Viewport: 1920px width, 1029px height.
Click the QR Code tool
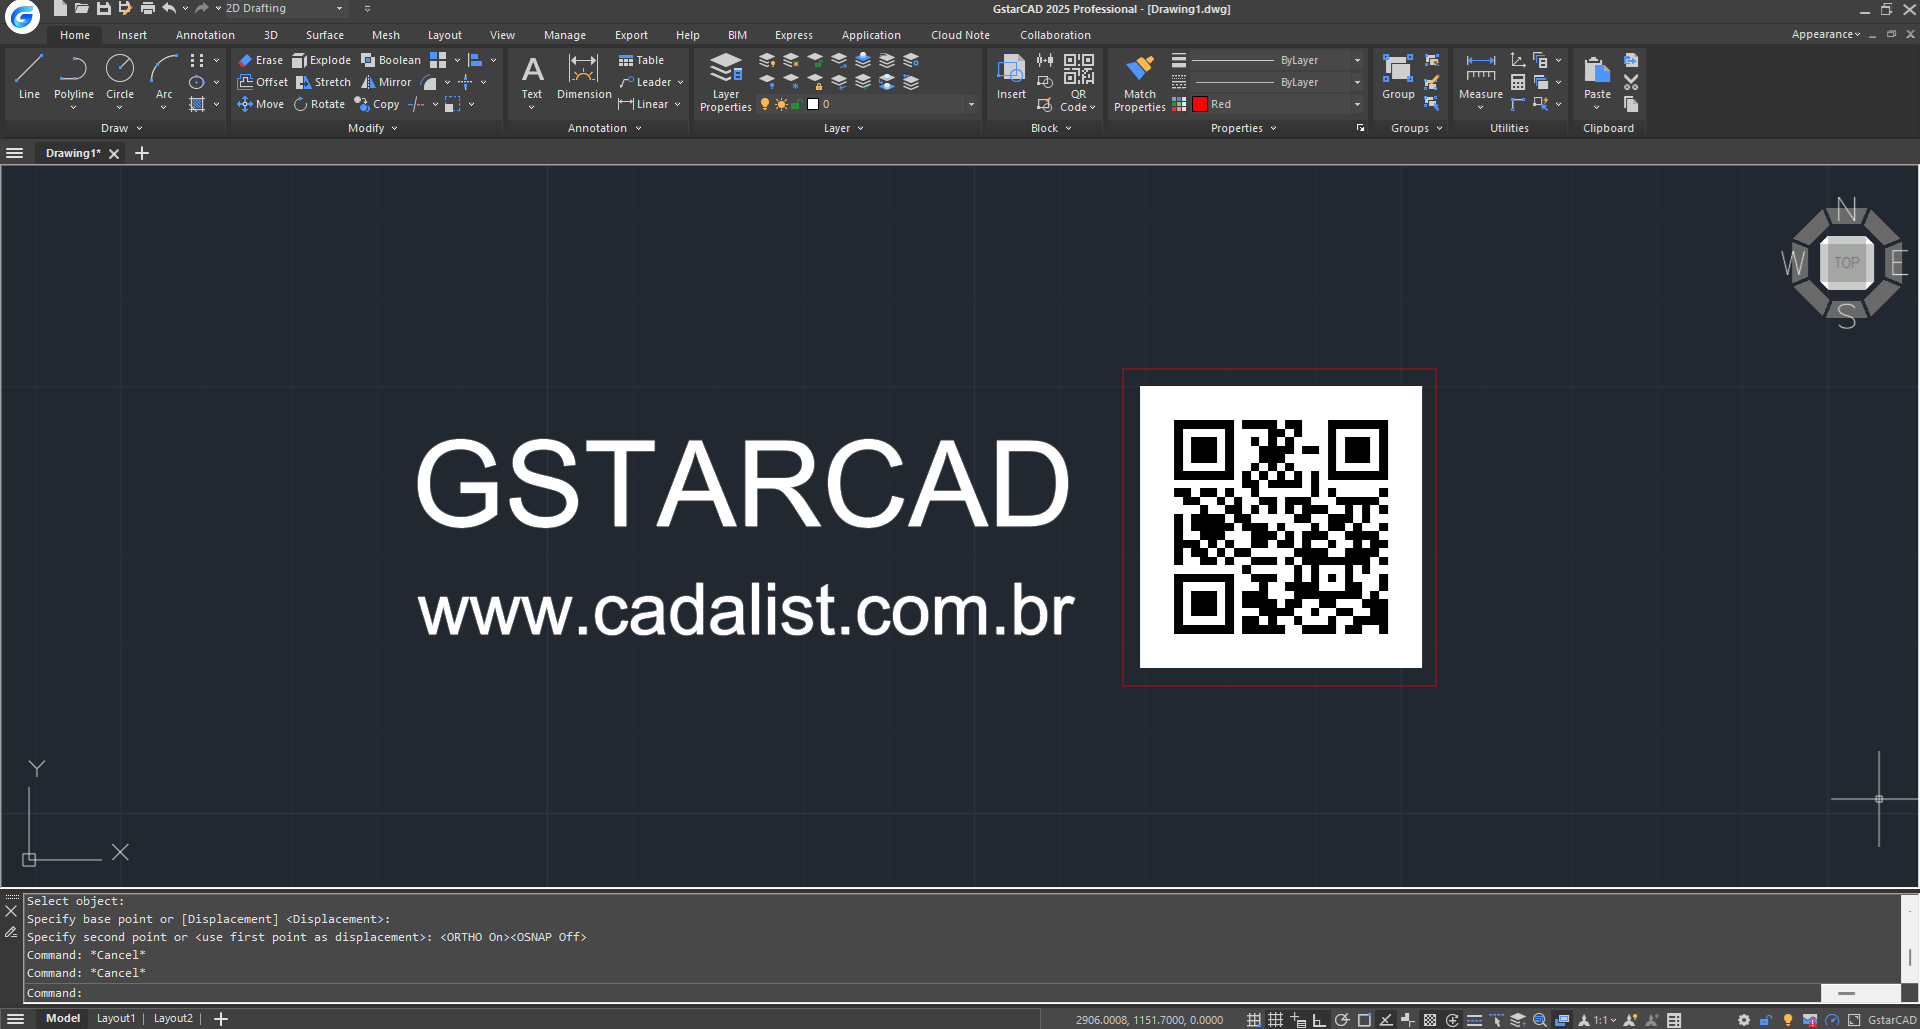pos(1078,82)
